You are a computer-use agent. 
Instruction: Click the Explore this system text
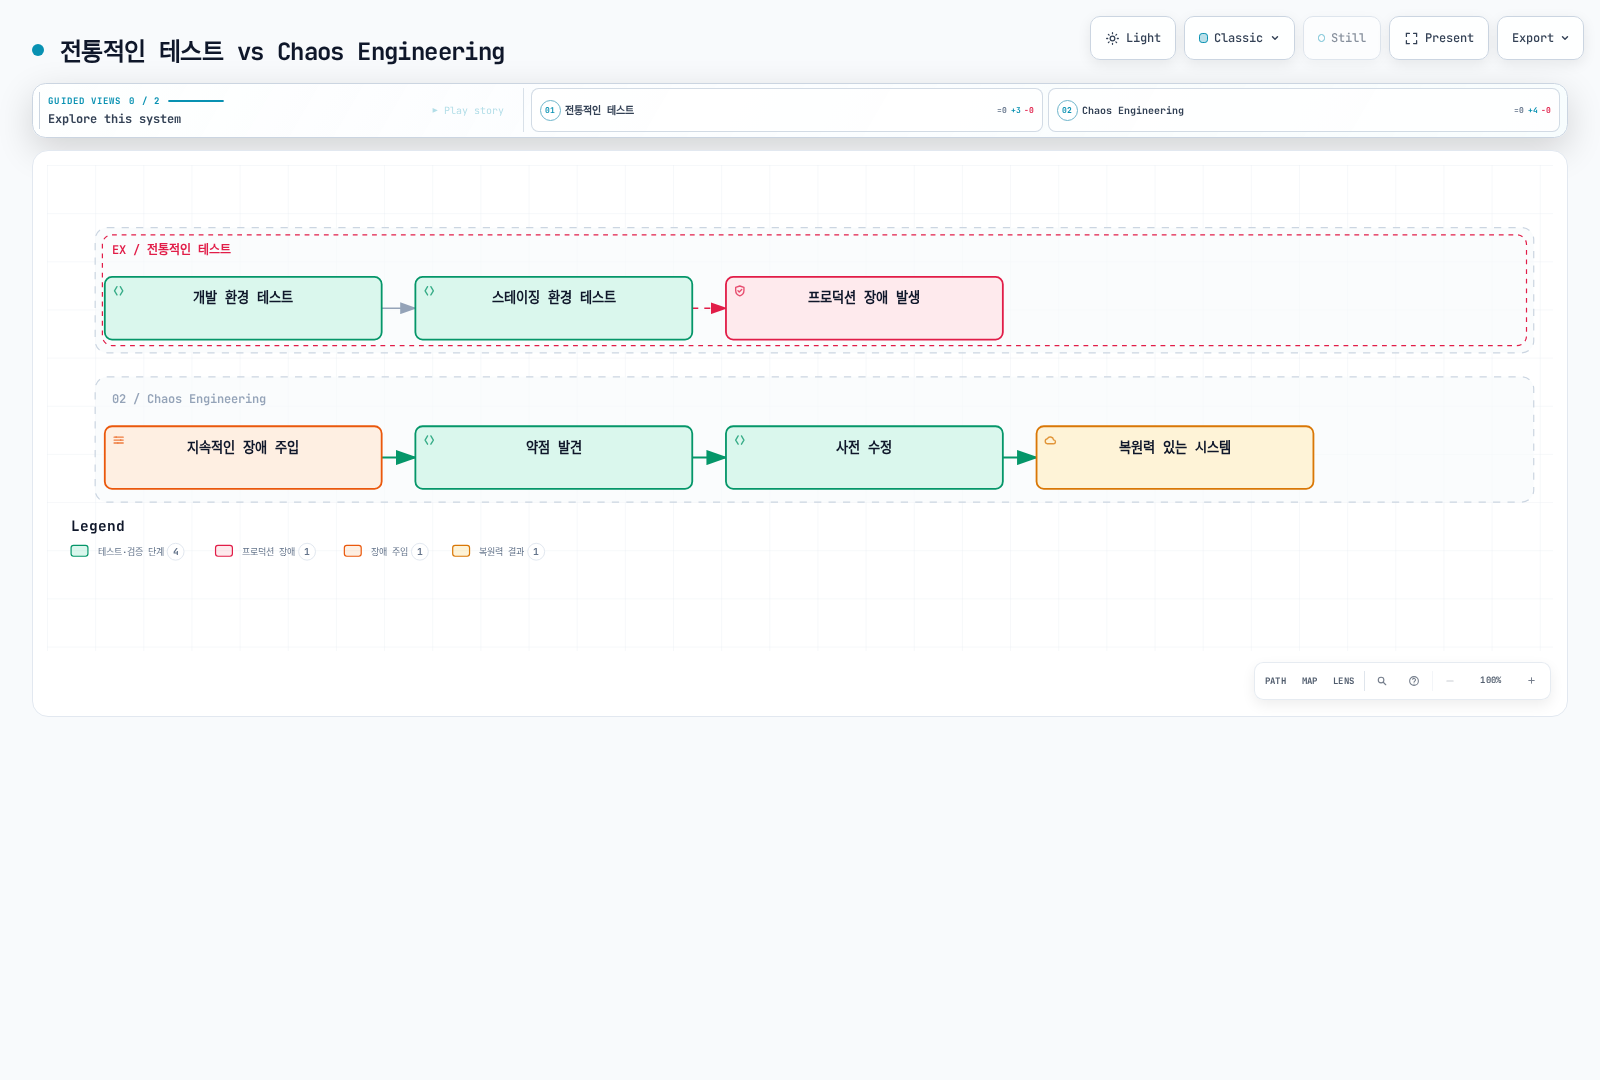115,119
